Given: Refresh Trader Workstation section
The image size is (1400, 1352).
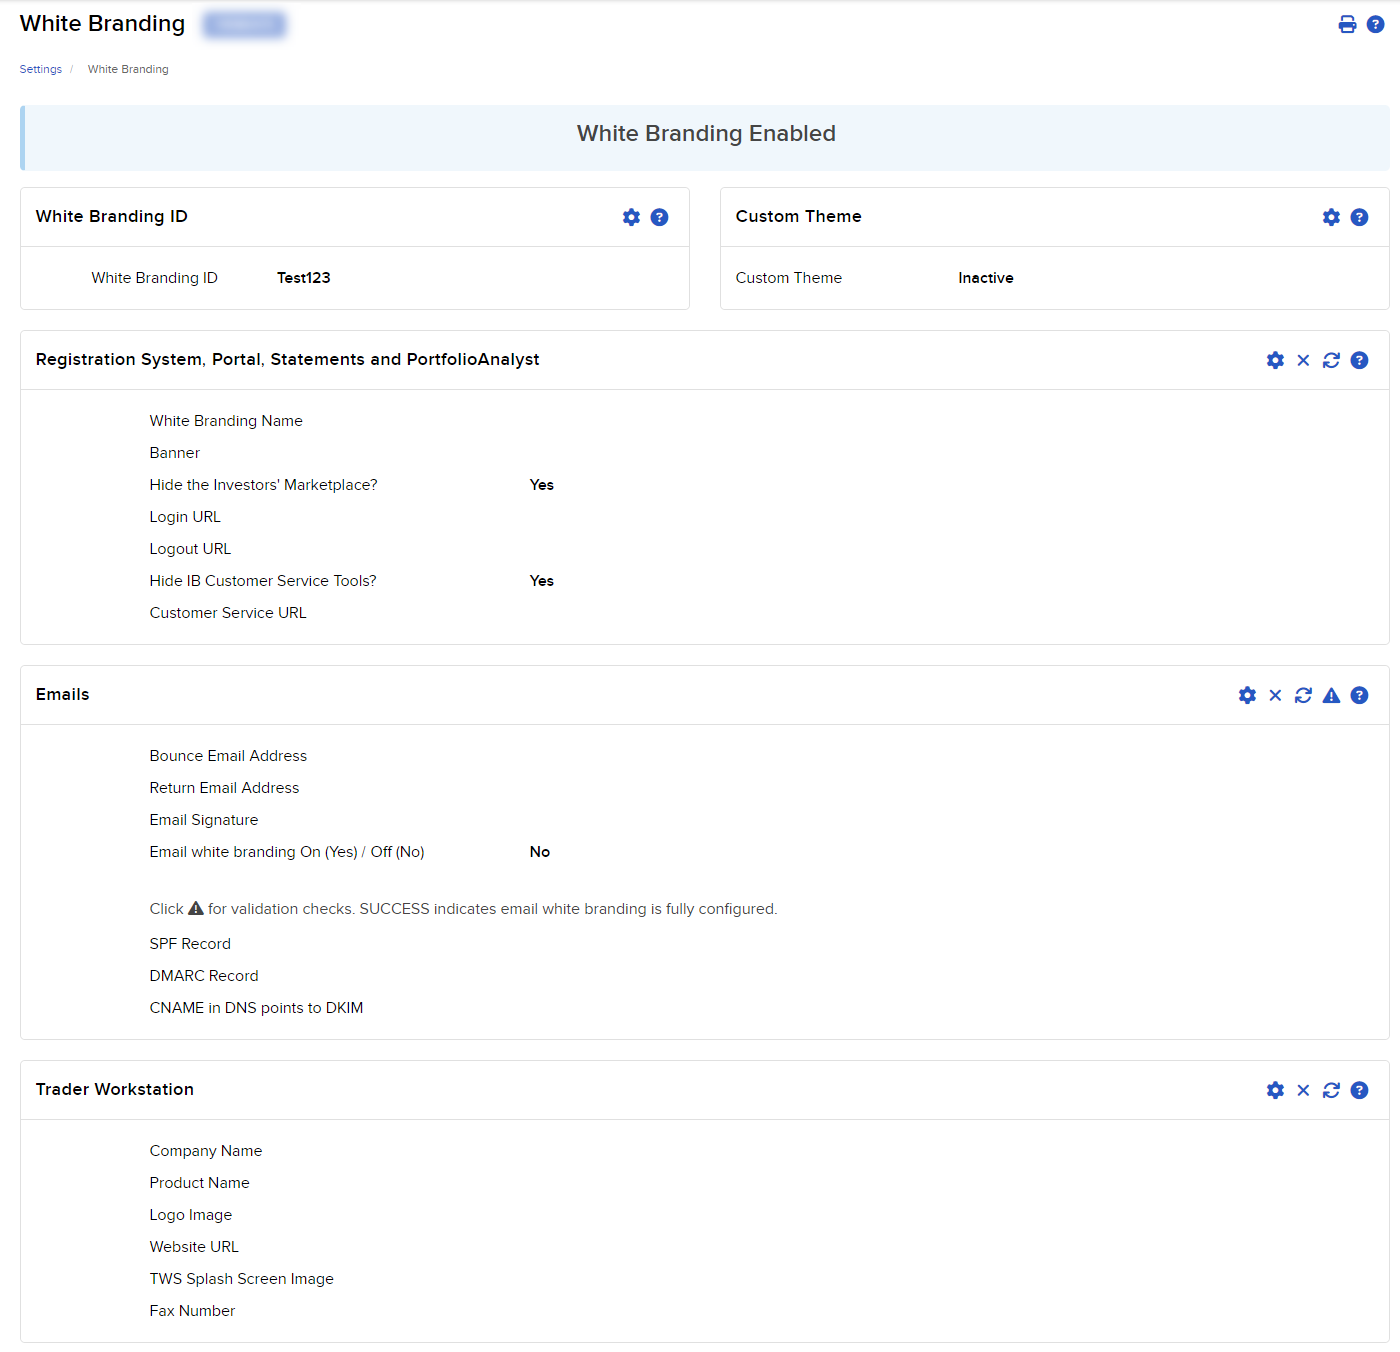Looking at the screenshot, I should pyautogui.click(x=1331, y=1090).
